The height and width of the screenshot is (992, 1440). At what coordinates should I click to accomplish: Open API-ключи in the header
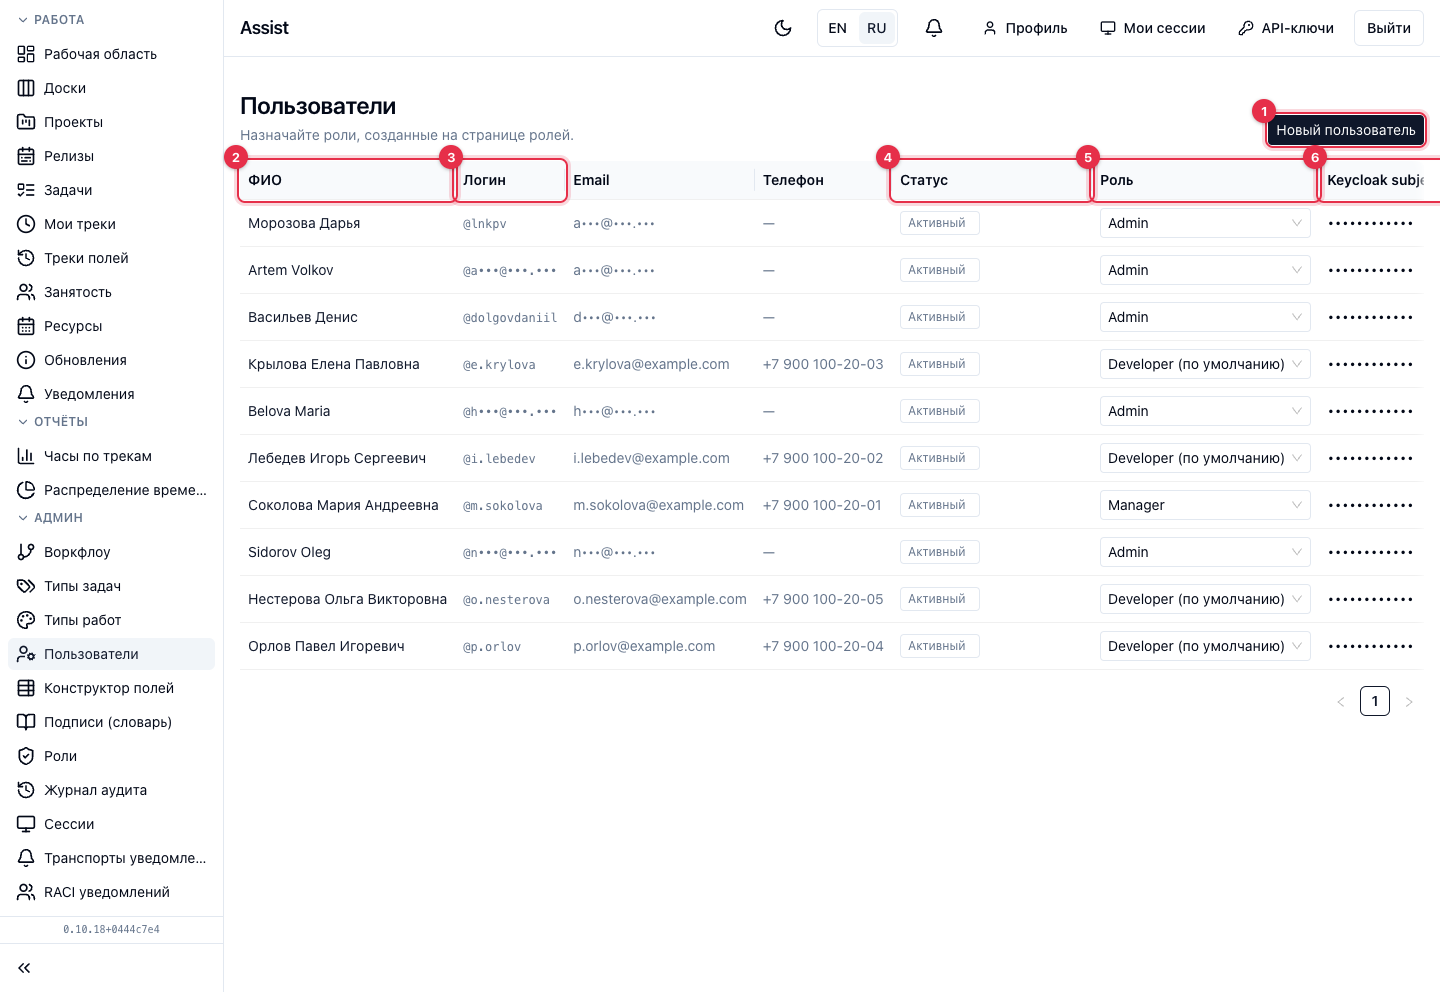(1286, 28)
